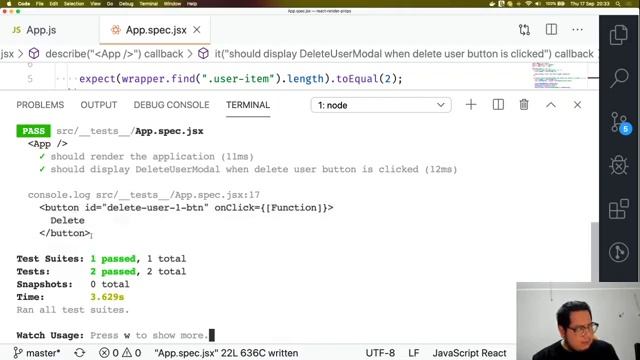The height and width of the screenshot is (360, 640).
Task: Open the Selection menu in menu bar
Action: (74, 4)
